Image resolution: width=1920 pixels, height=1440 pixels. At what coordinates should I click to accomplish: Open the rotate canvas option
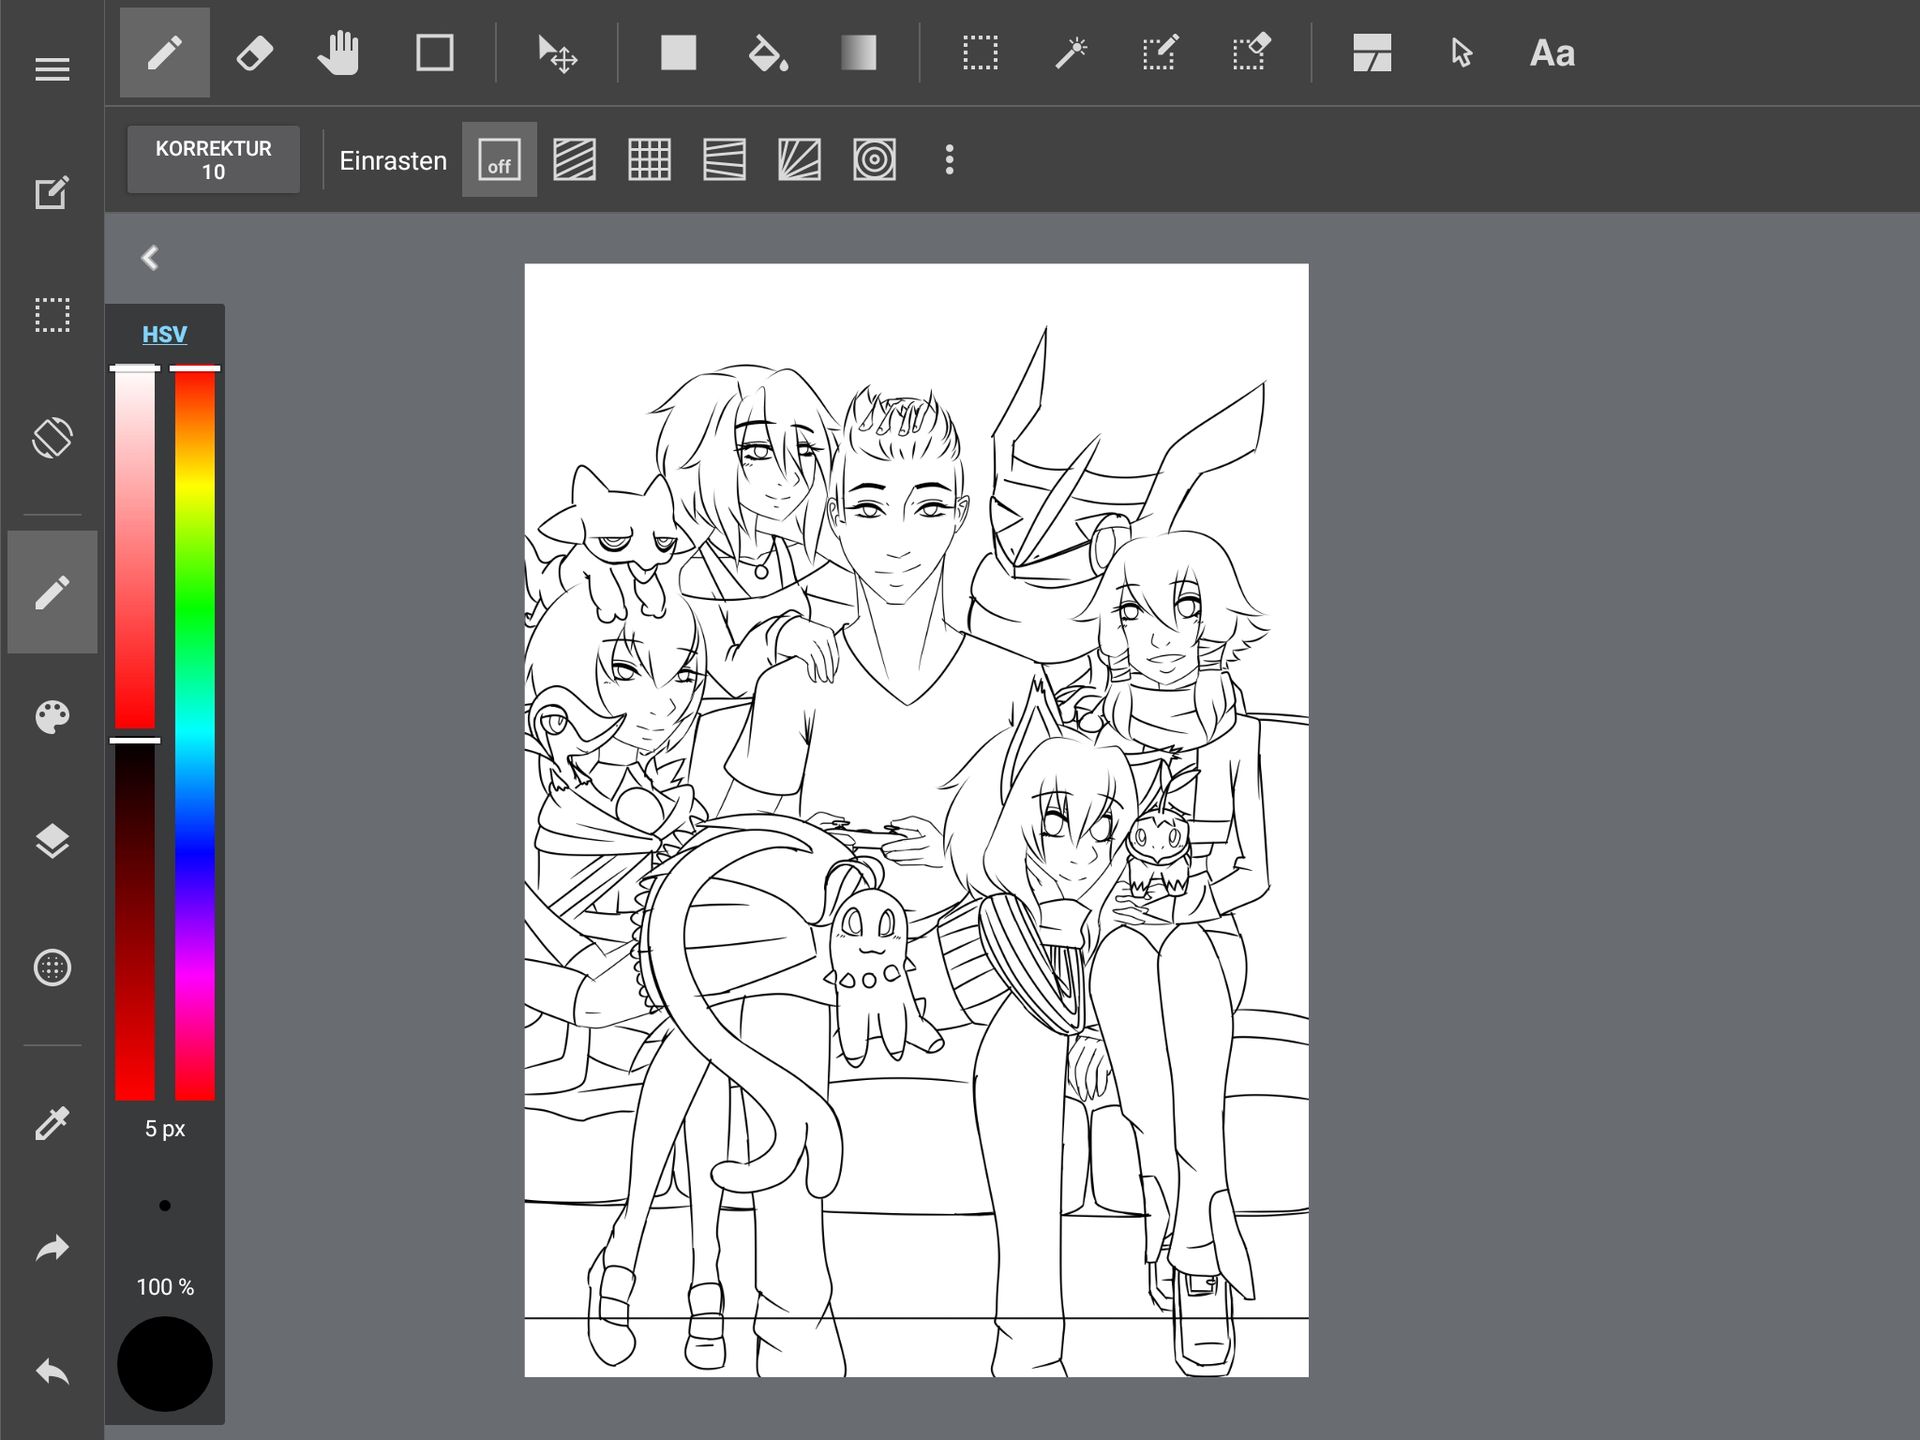(52, 437)
